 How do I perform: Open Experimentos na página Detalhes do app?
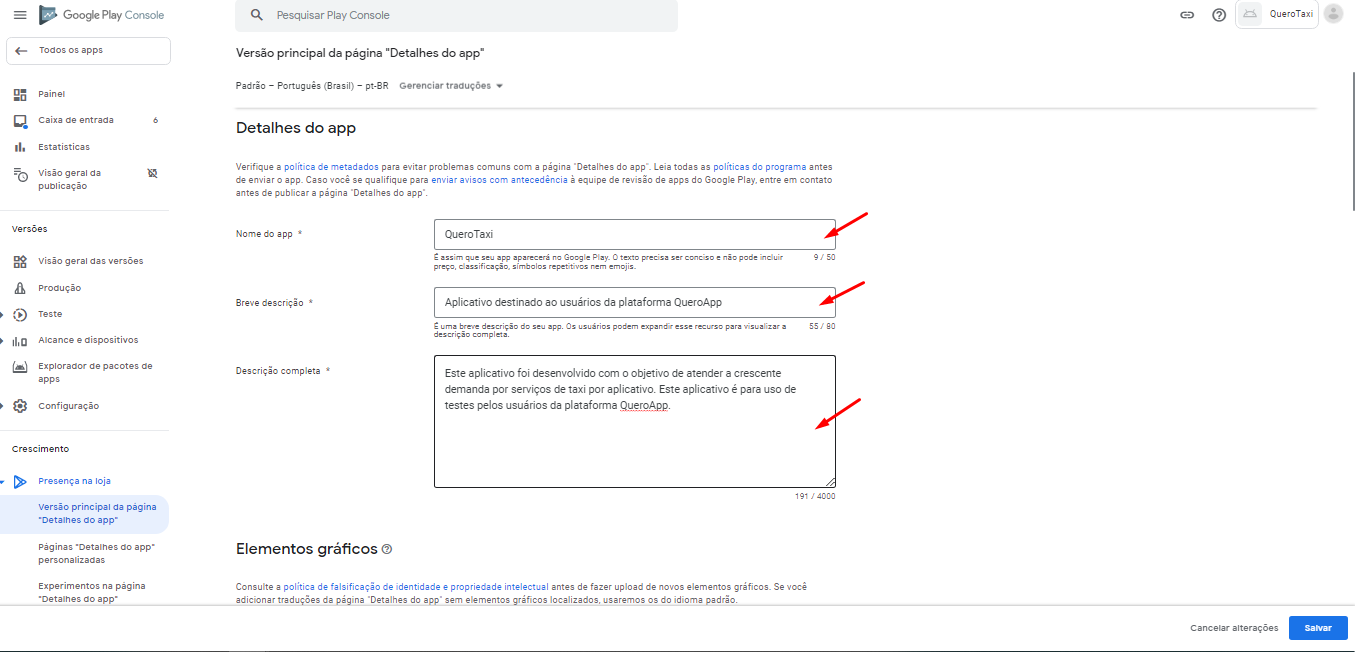click(92, 592)
